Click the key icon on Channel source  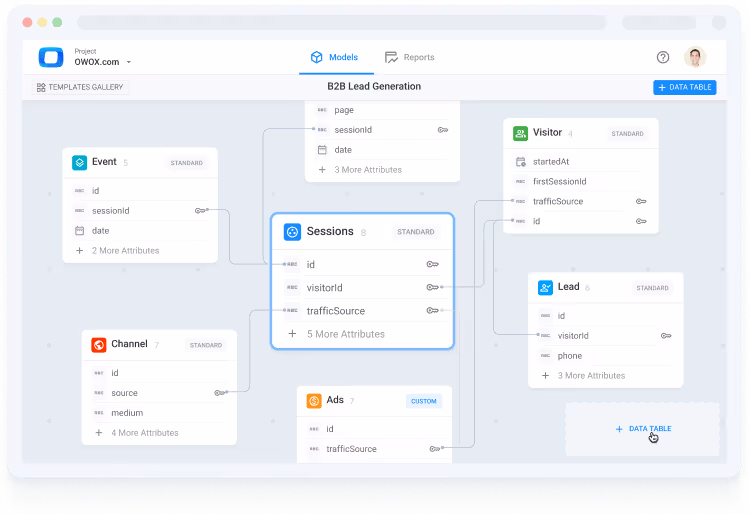(219, 393)
